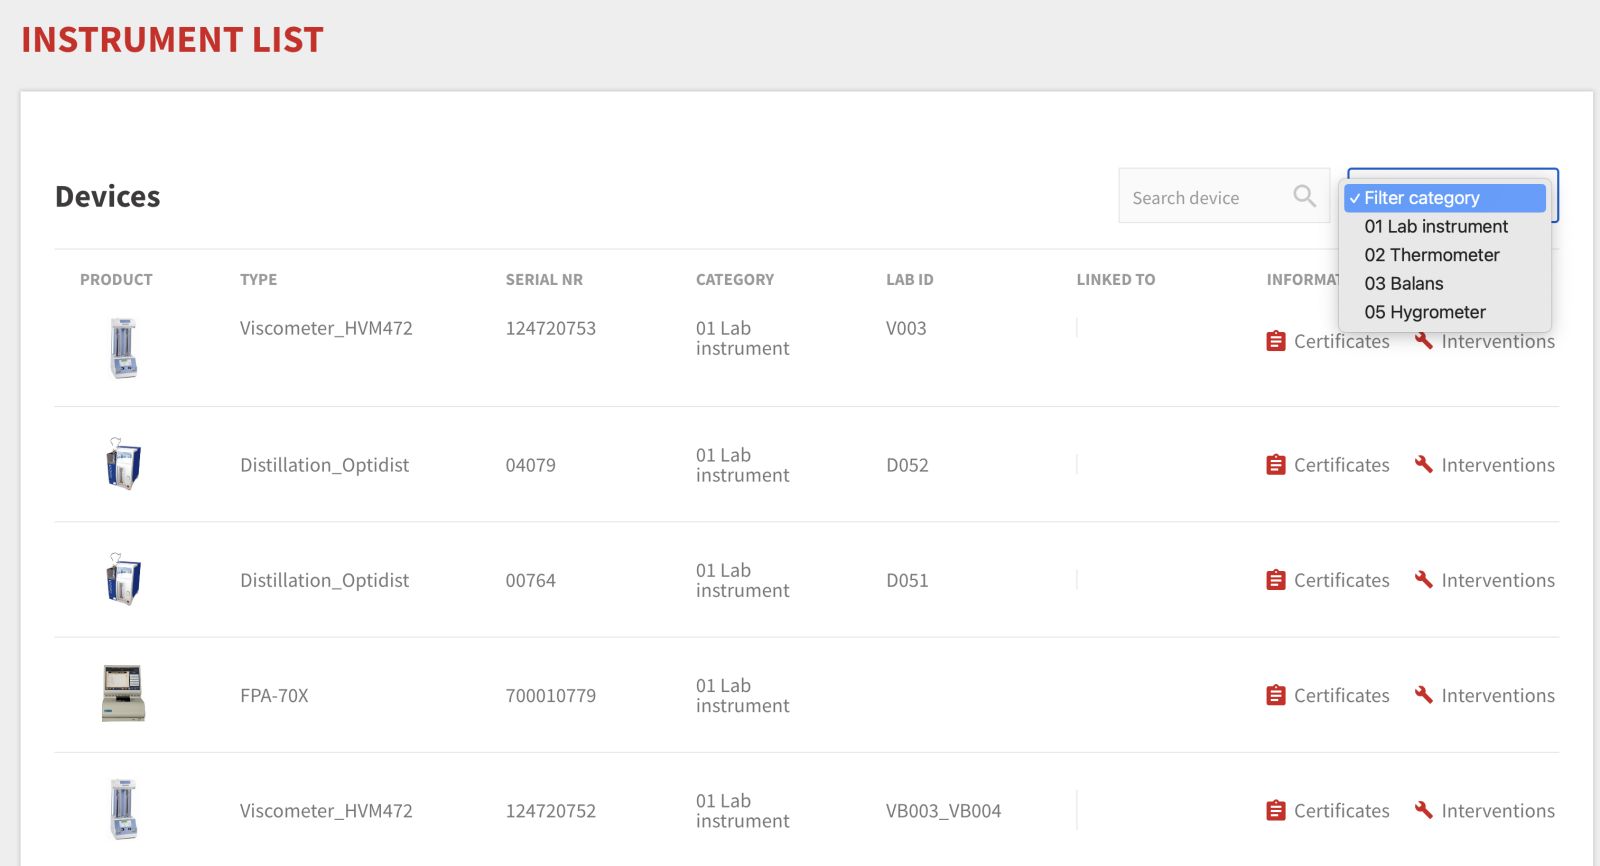This screenshot has width=1600, height=866.
Task: Open Interventions link for FPA-70X
Action: (1497, 695)
